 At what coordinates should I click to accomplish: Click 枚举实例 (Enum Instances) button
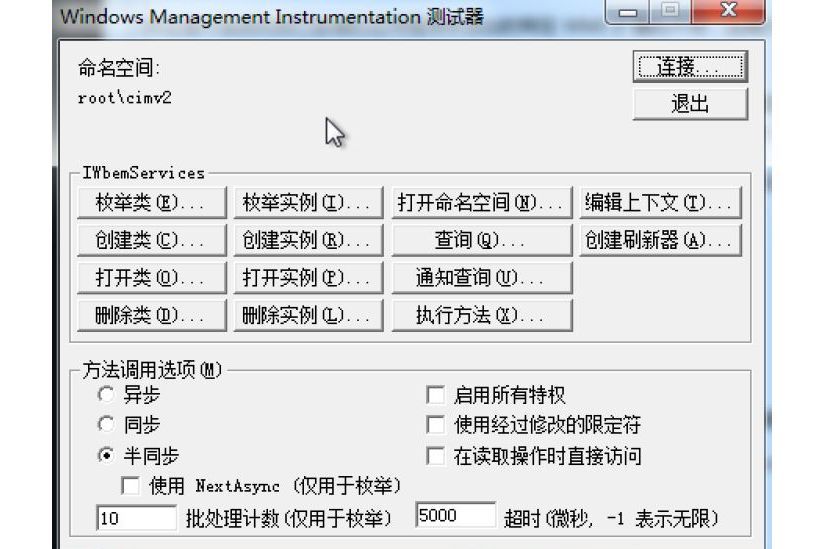(308, 203)
